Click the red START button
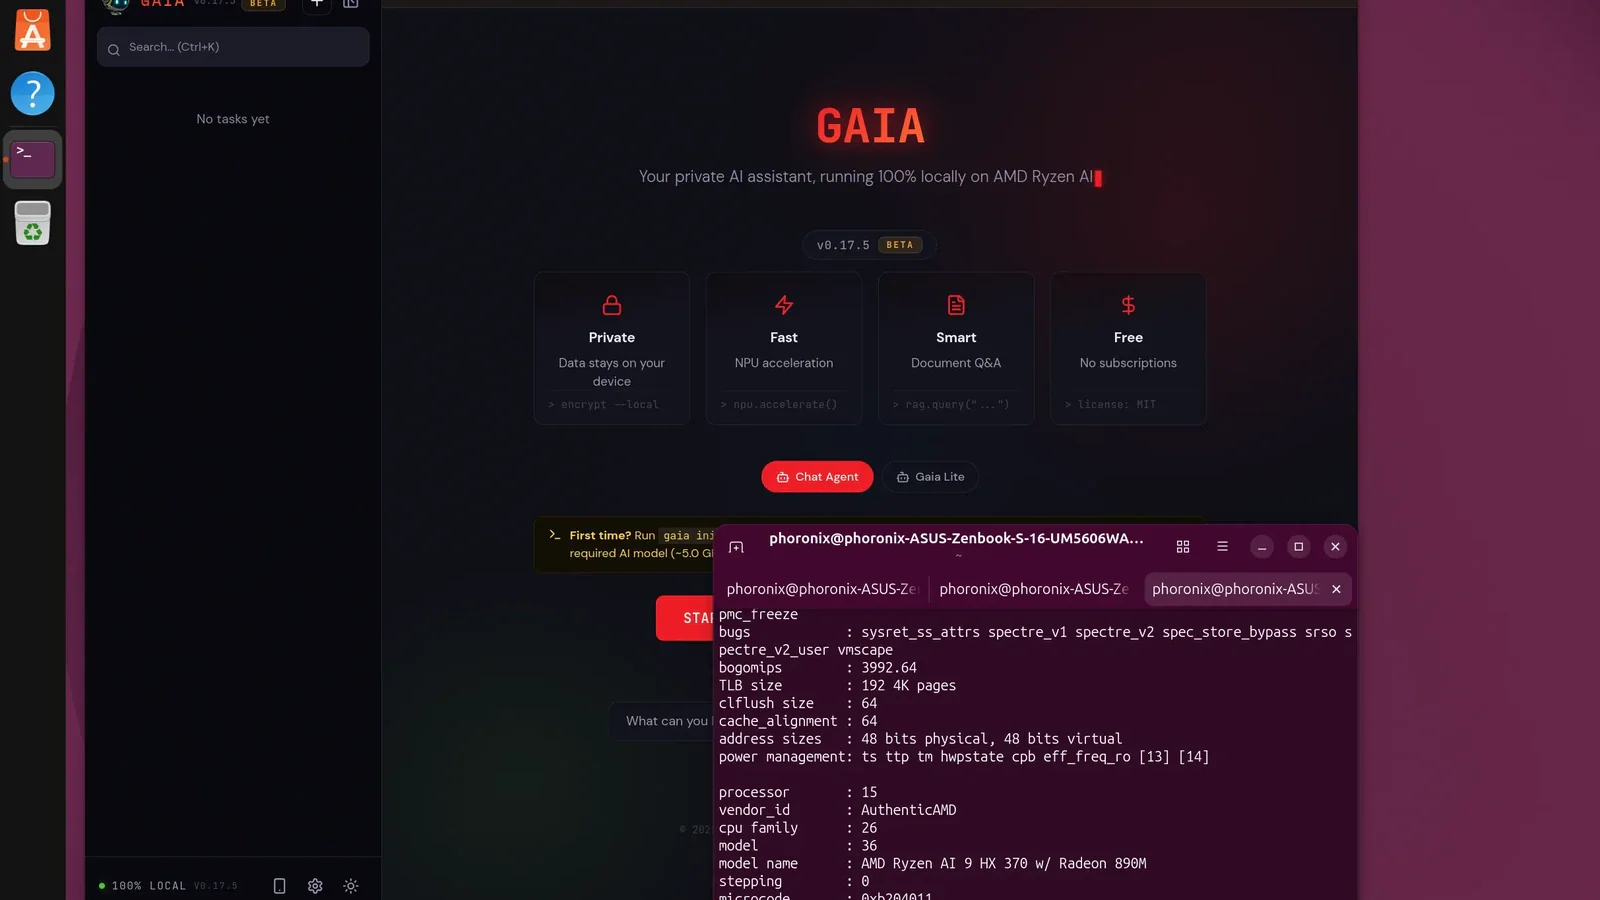This screenshot has width=1600, height=900. point(685,618)
